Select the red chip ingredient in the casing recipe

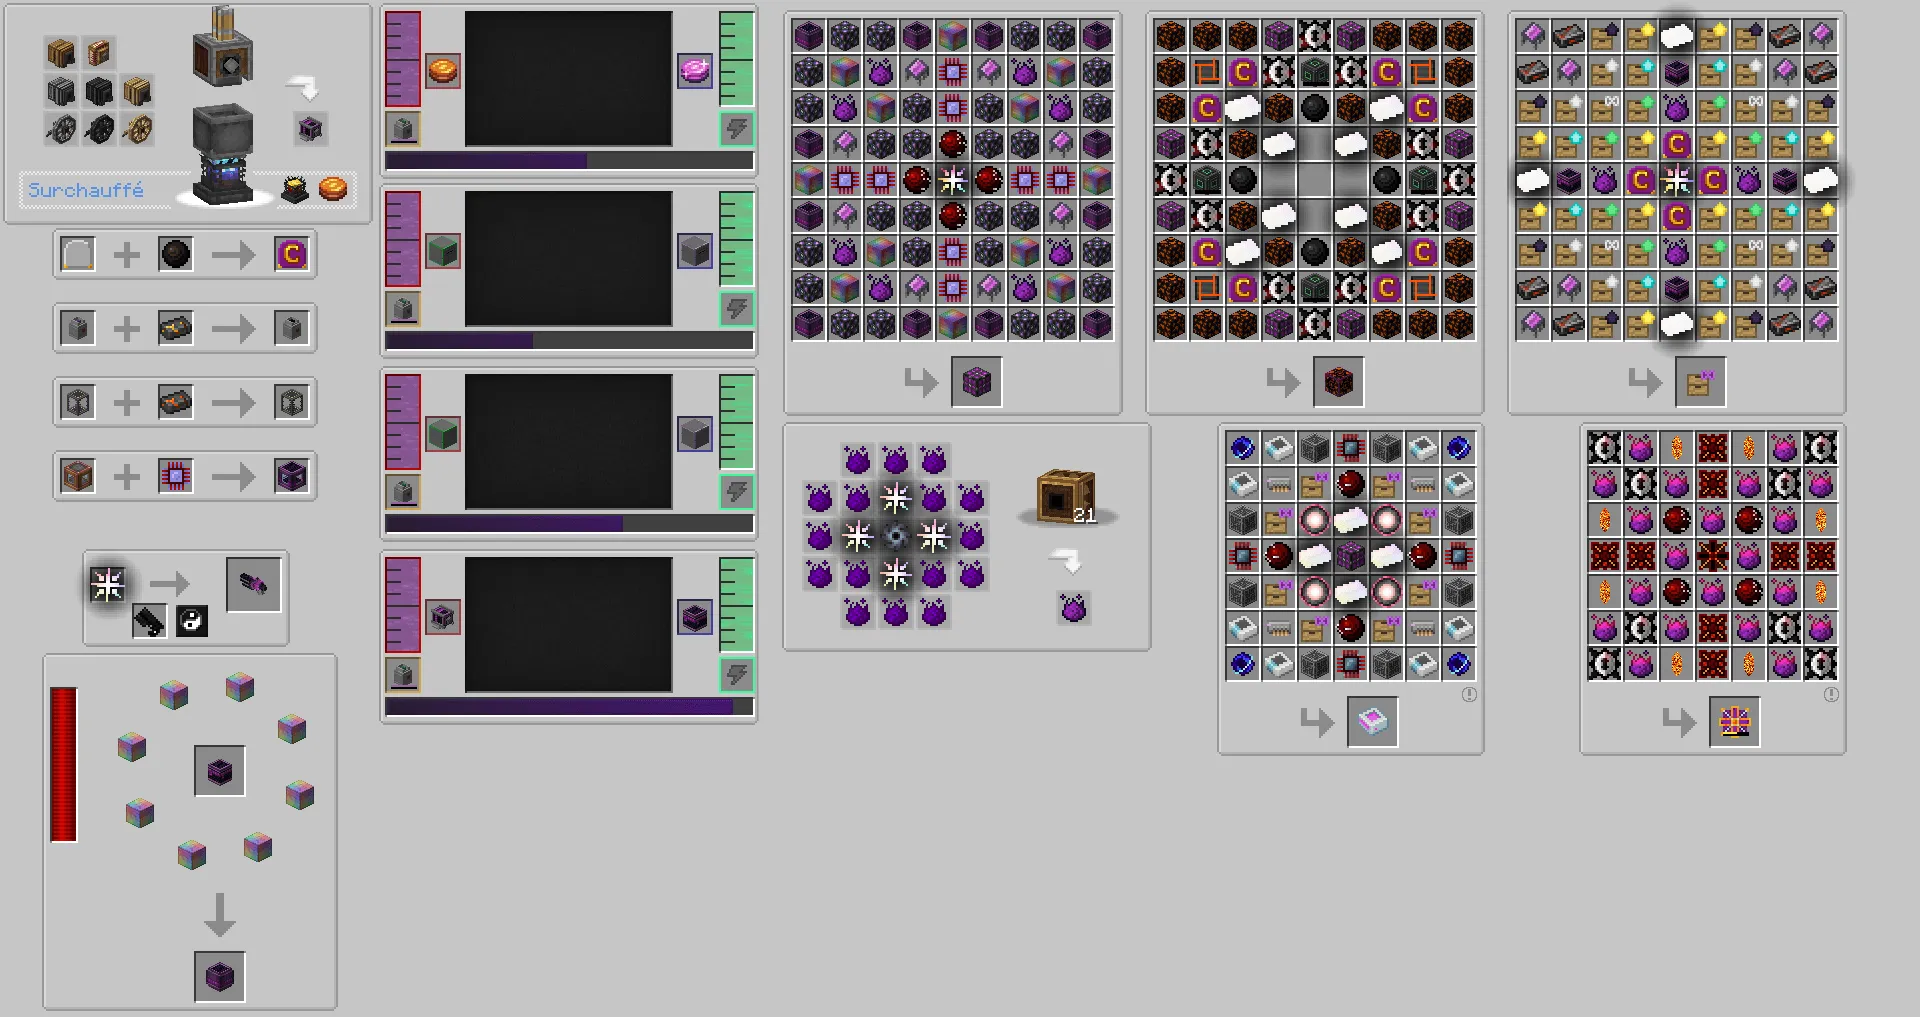175,476
